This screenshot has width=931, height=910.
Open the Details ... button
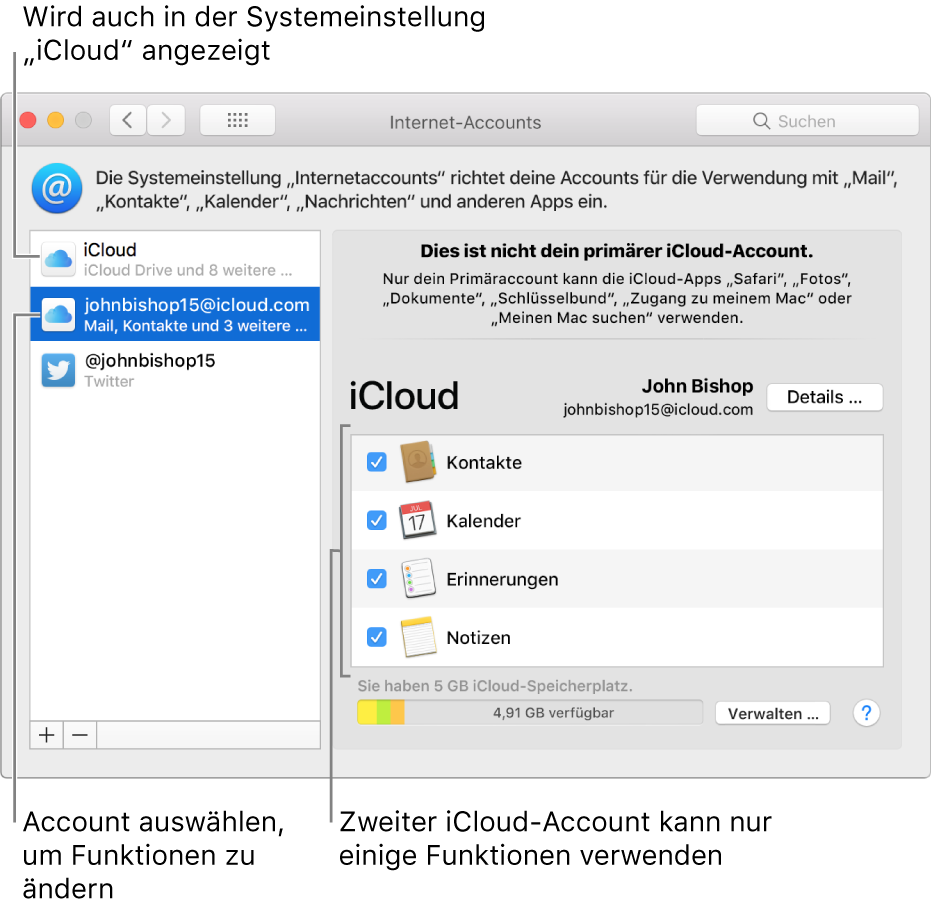[x=824, y=397]
